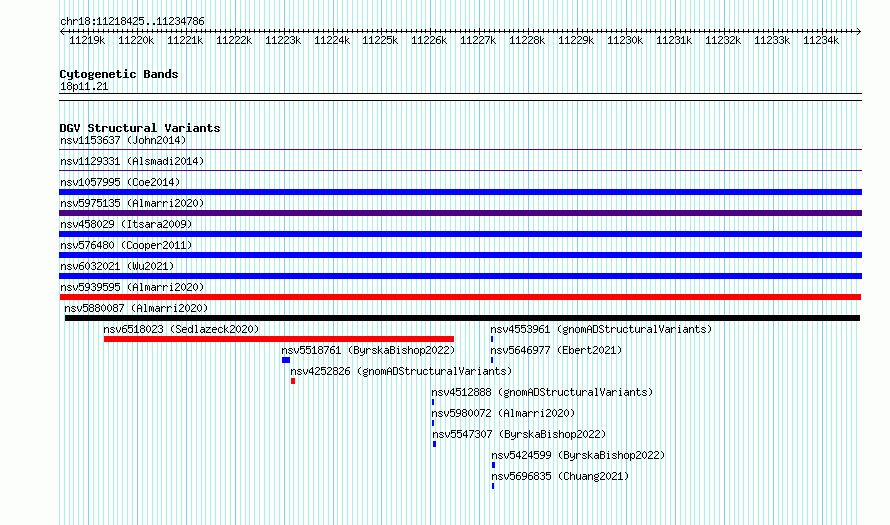Click the 11224k ruler position
The height and width of the screenshot is (525, 890).
tap(332, 40)
